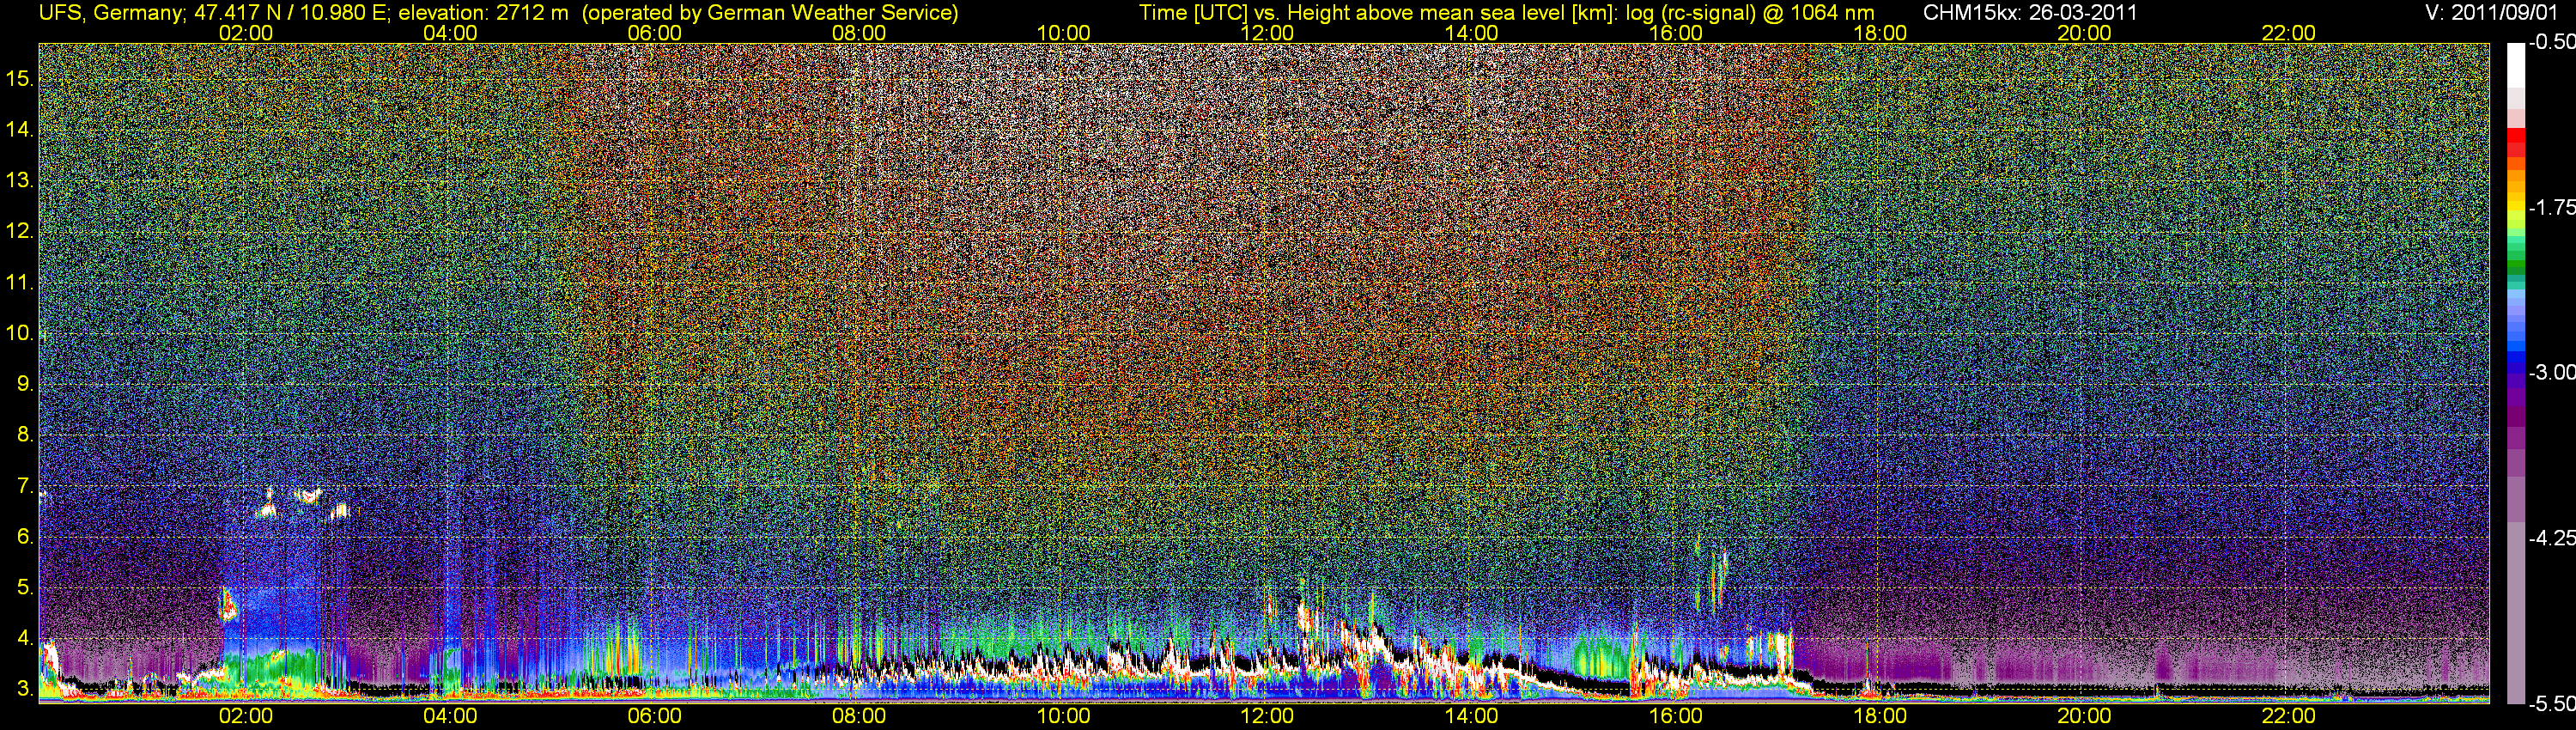
Task: Click the '20:00' label on the bottom time axis
Action: (2084, 716)
